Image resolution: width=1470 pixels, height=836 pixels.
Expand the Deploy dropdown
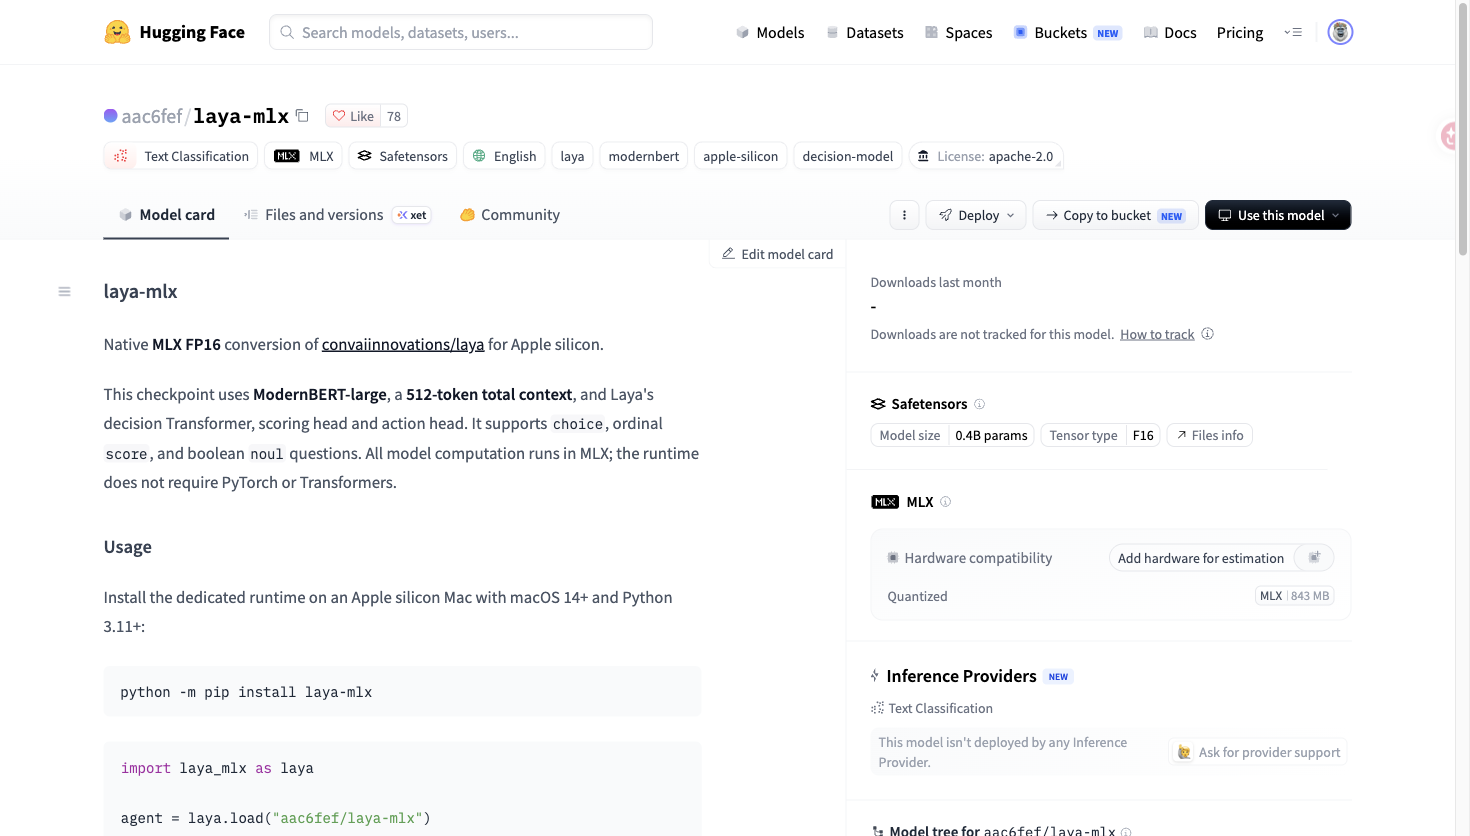click(976, 215)
